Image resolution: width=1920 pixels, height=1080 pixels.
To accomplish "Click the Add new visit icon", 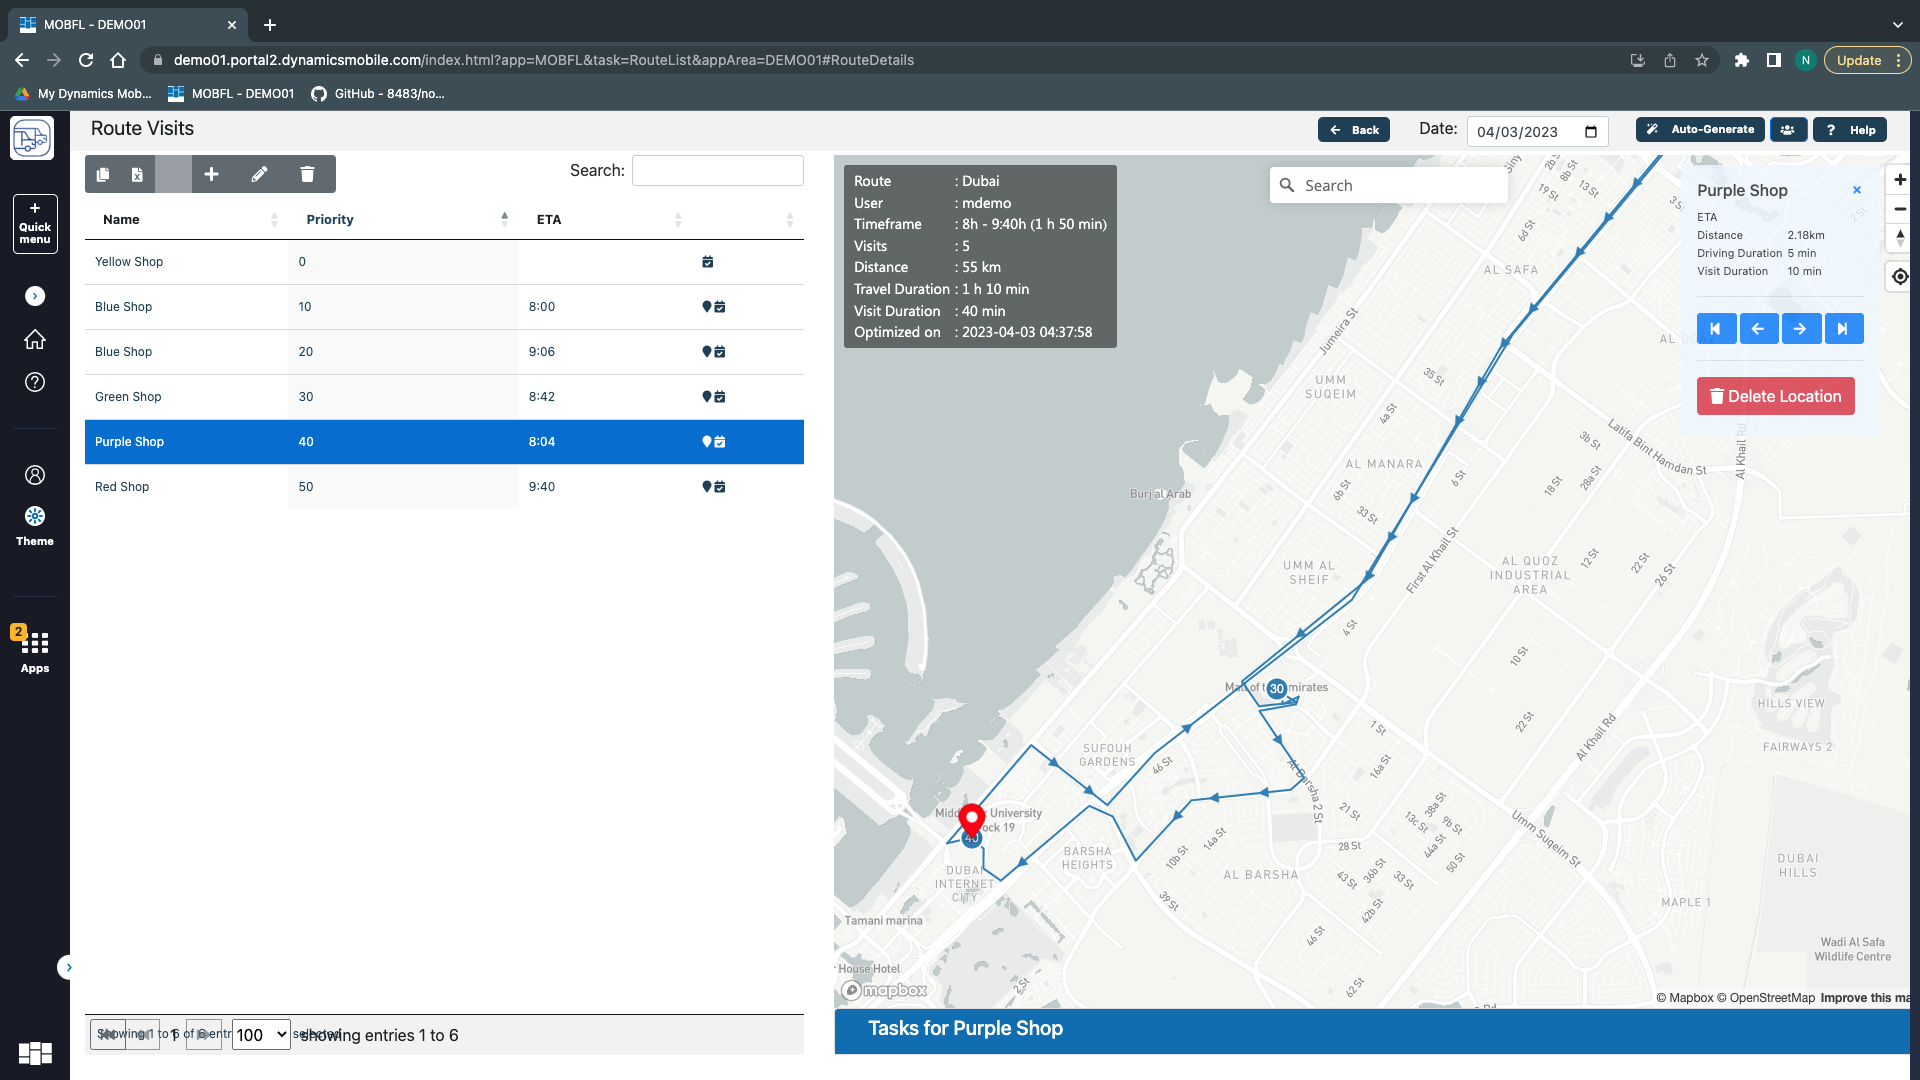I will [212, 174].
